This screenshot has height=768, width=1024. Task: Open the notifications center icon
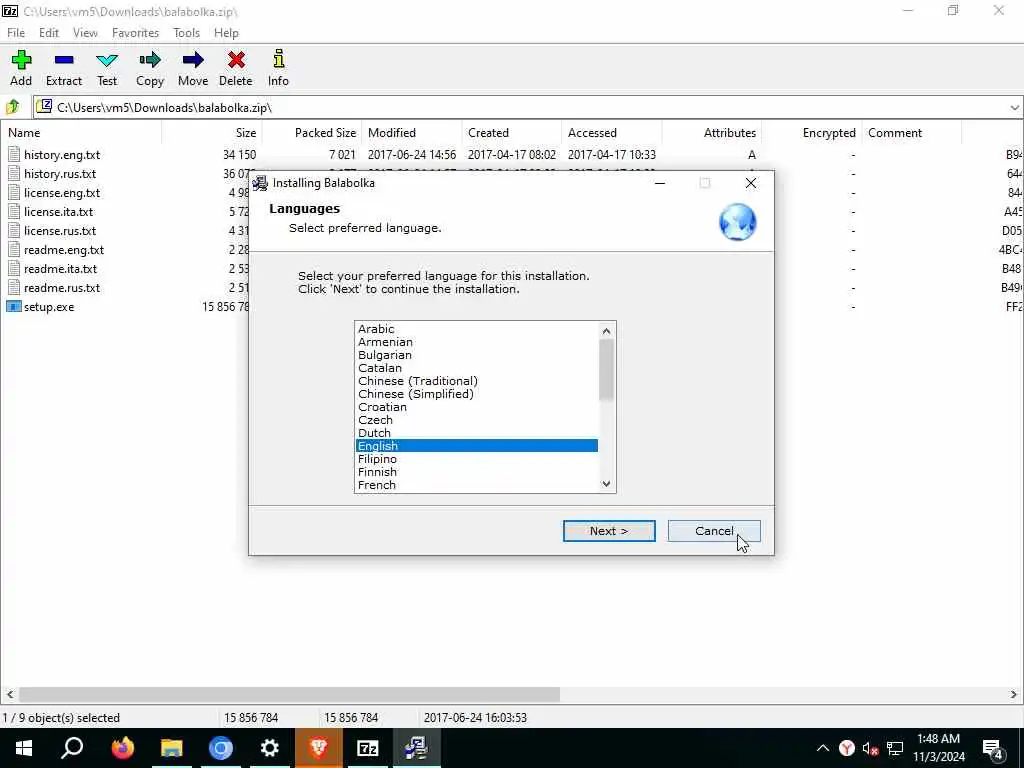993,748
